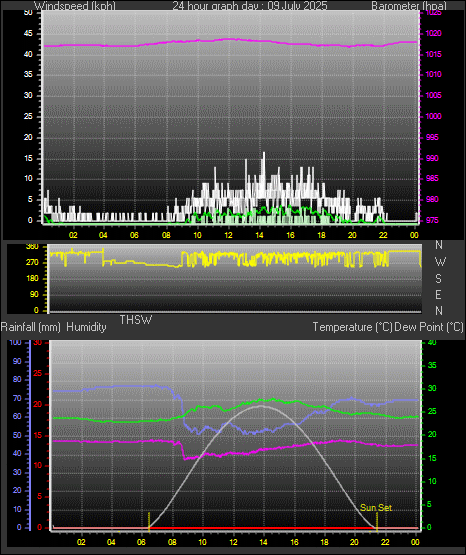The image size is (466, 555).
Task: Click the S compass direction label
Action: tap(438, 279)
